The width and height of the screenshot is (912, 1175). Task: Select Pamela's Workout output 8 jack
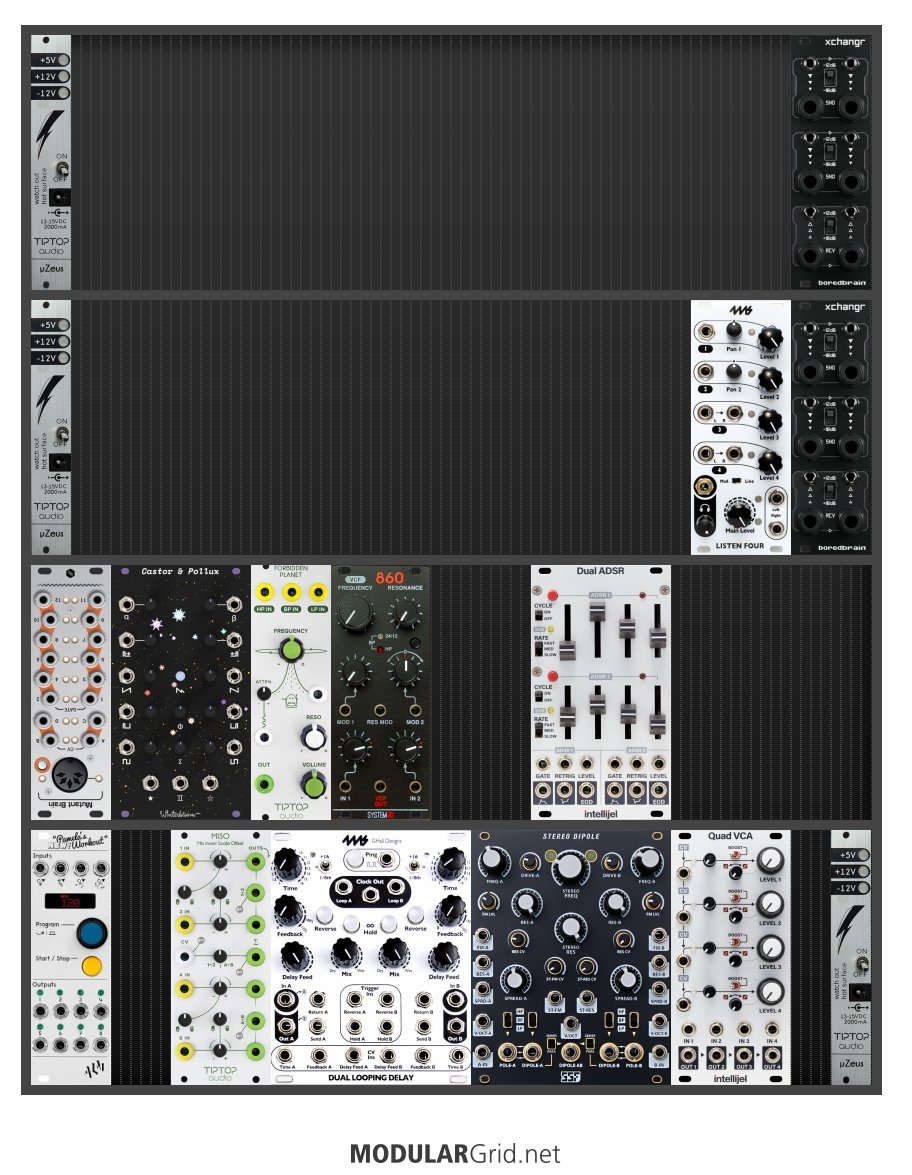pos(100,1045)
